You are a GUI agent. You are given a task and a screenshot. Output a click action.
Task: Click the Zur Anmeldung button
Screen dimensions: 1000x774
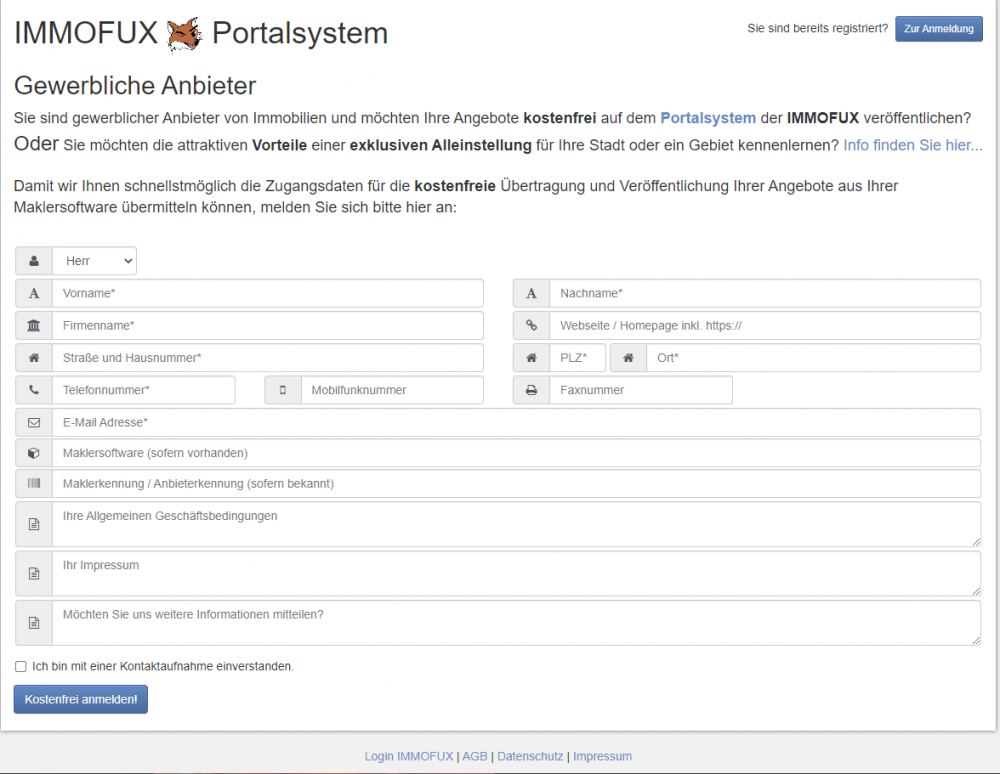(x=938, y=29)
